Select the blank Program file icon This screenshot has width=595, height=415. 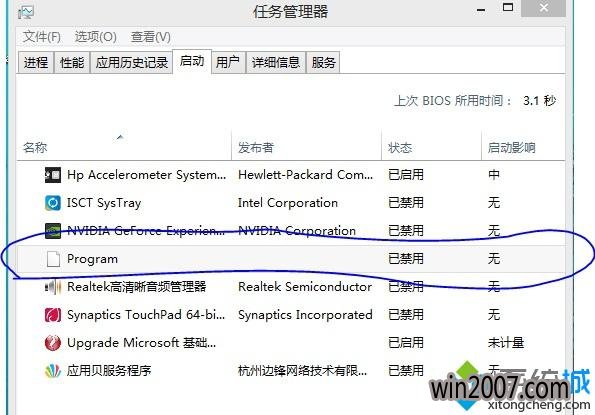click(x=53, y=259)
